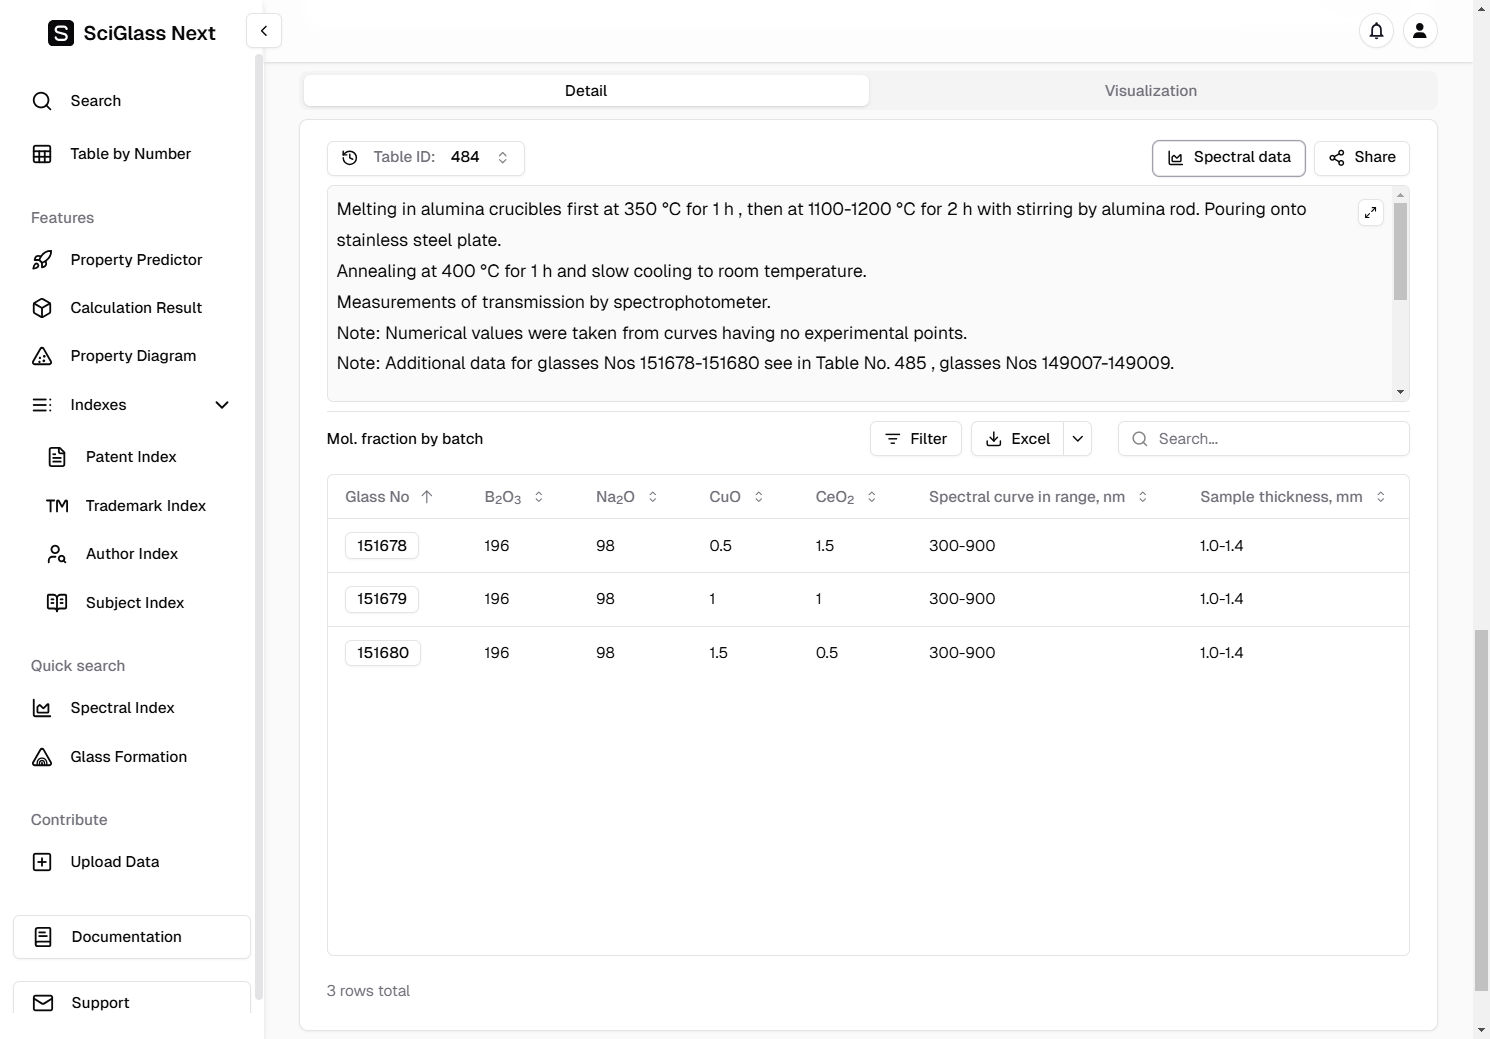The image size is (1490, 1039).
Task: Select the Detail tab
Action: 586,91
